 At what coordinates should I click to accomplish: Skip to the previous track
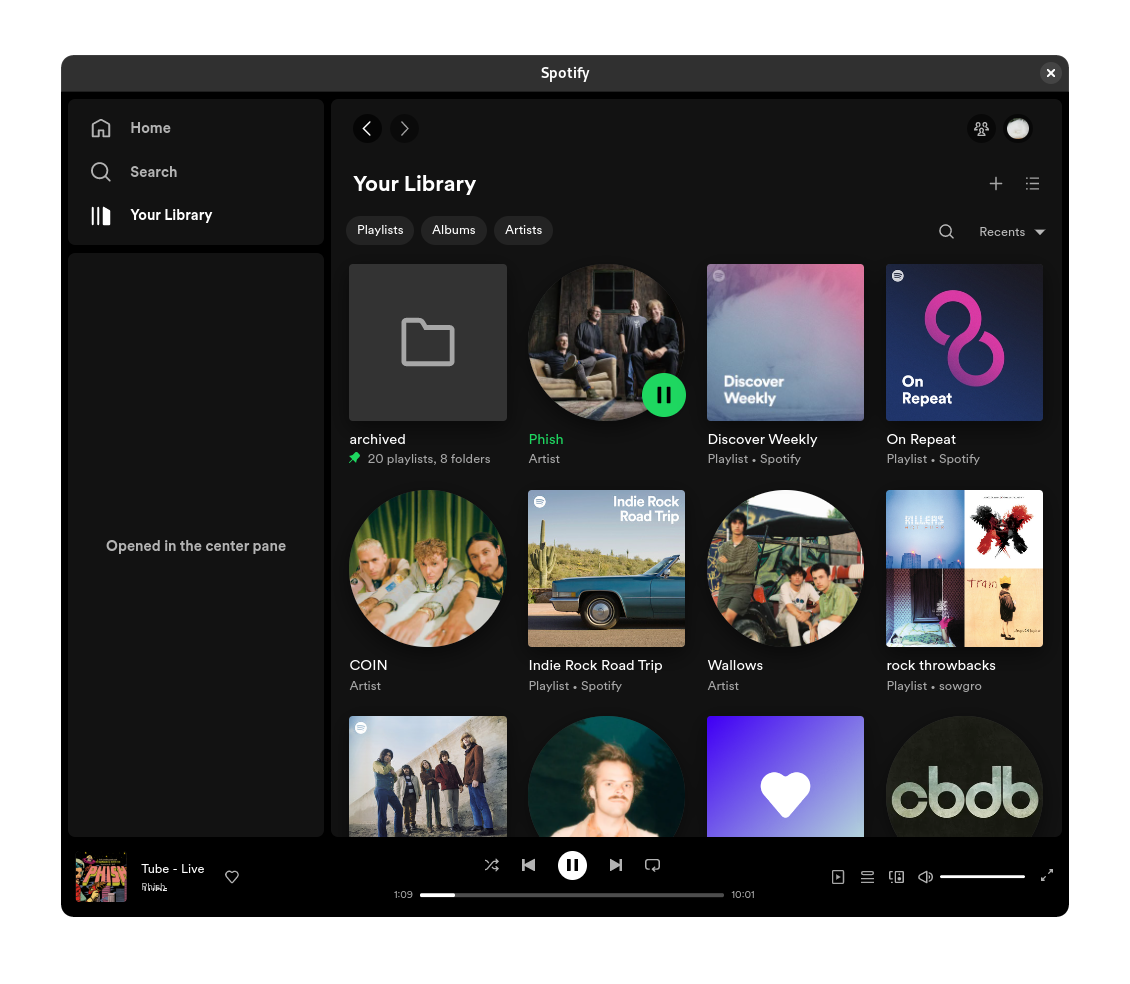click(528, 865)
